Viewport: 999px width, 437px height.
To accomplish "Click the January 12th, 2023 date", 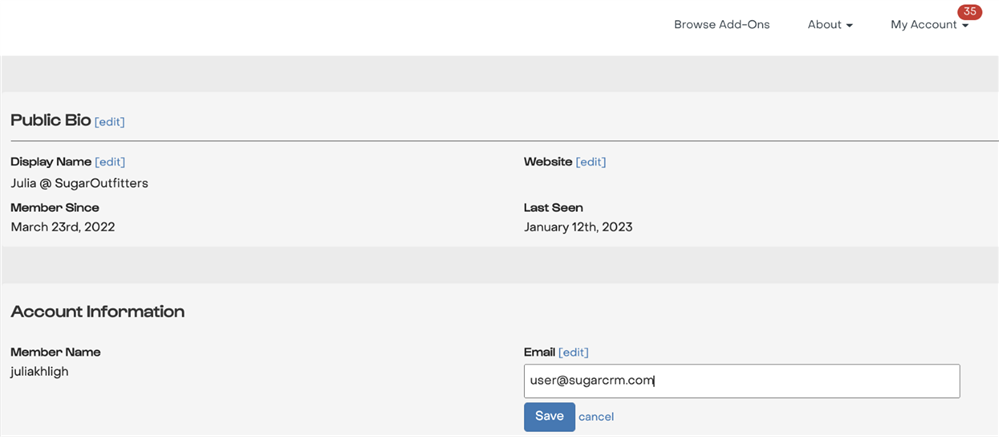I will 578,227.
